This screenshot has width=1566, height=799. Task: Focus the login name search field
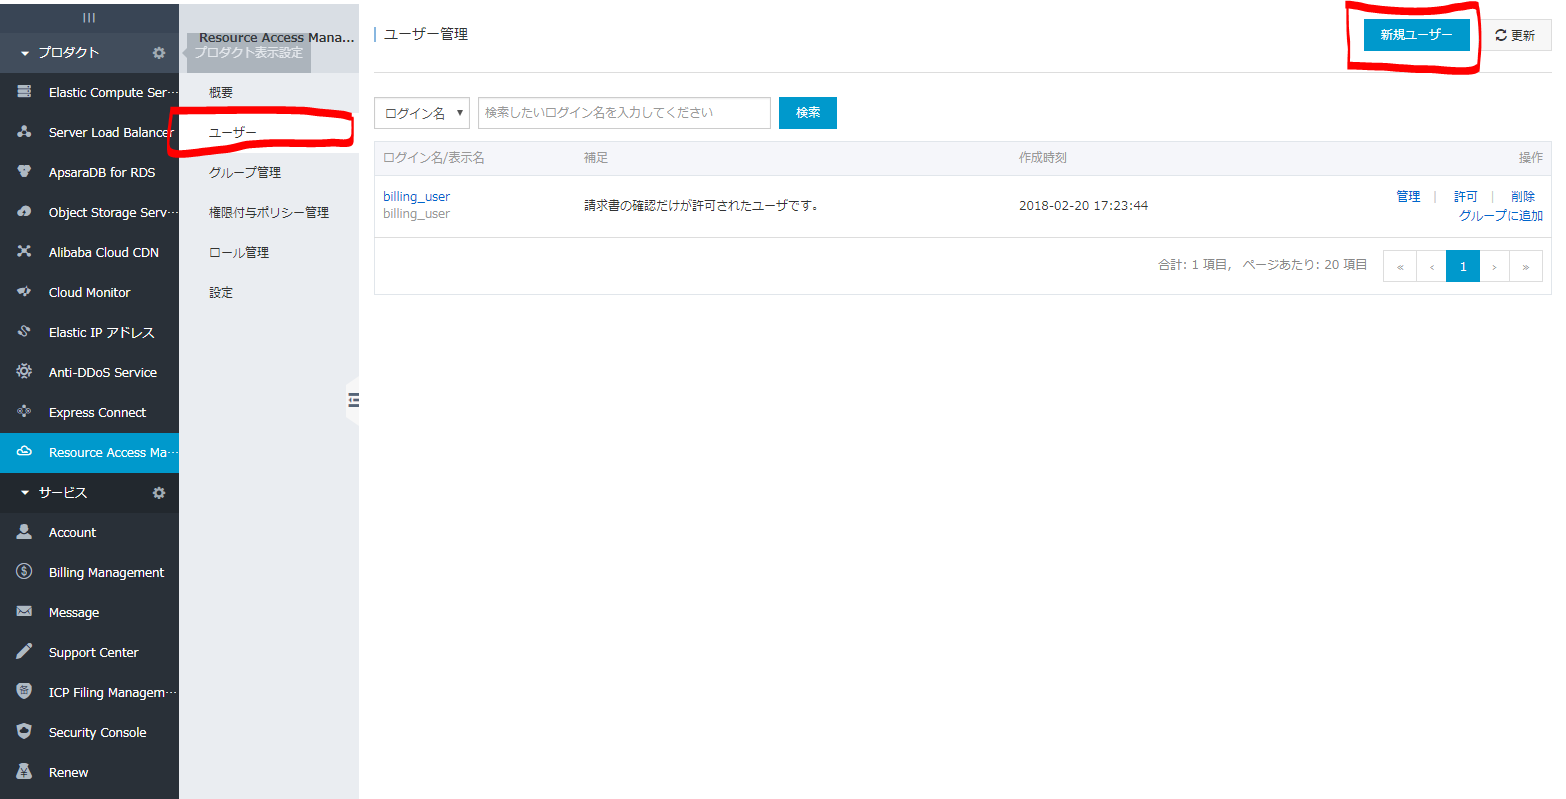[624, 113]
